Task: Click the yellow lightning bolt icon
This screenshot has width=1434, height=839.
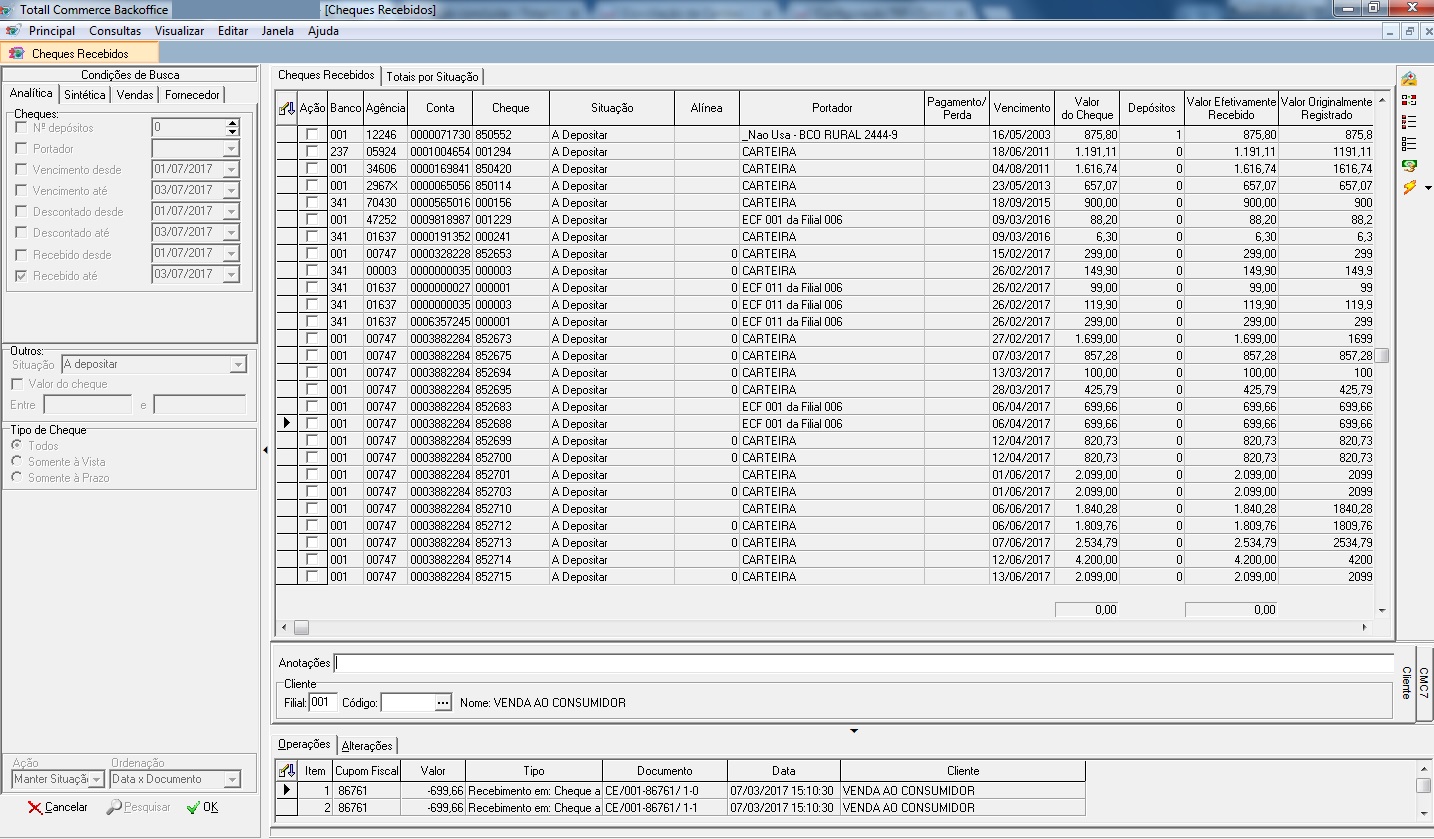Action: pyautogui.click(x=1409, y=187)
